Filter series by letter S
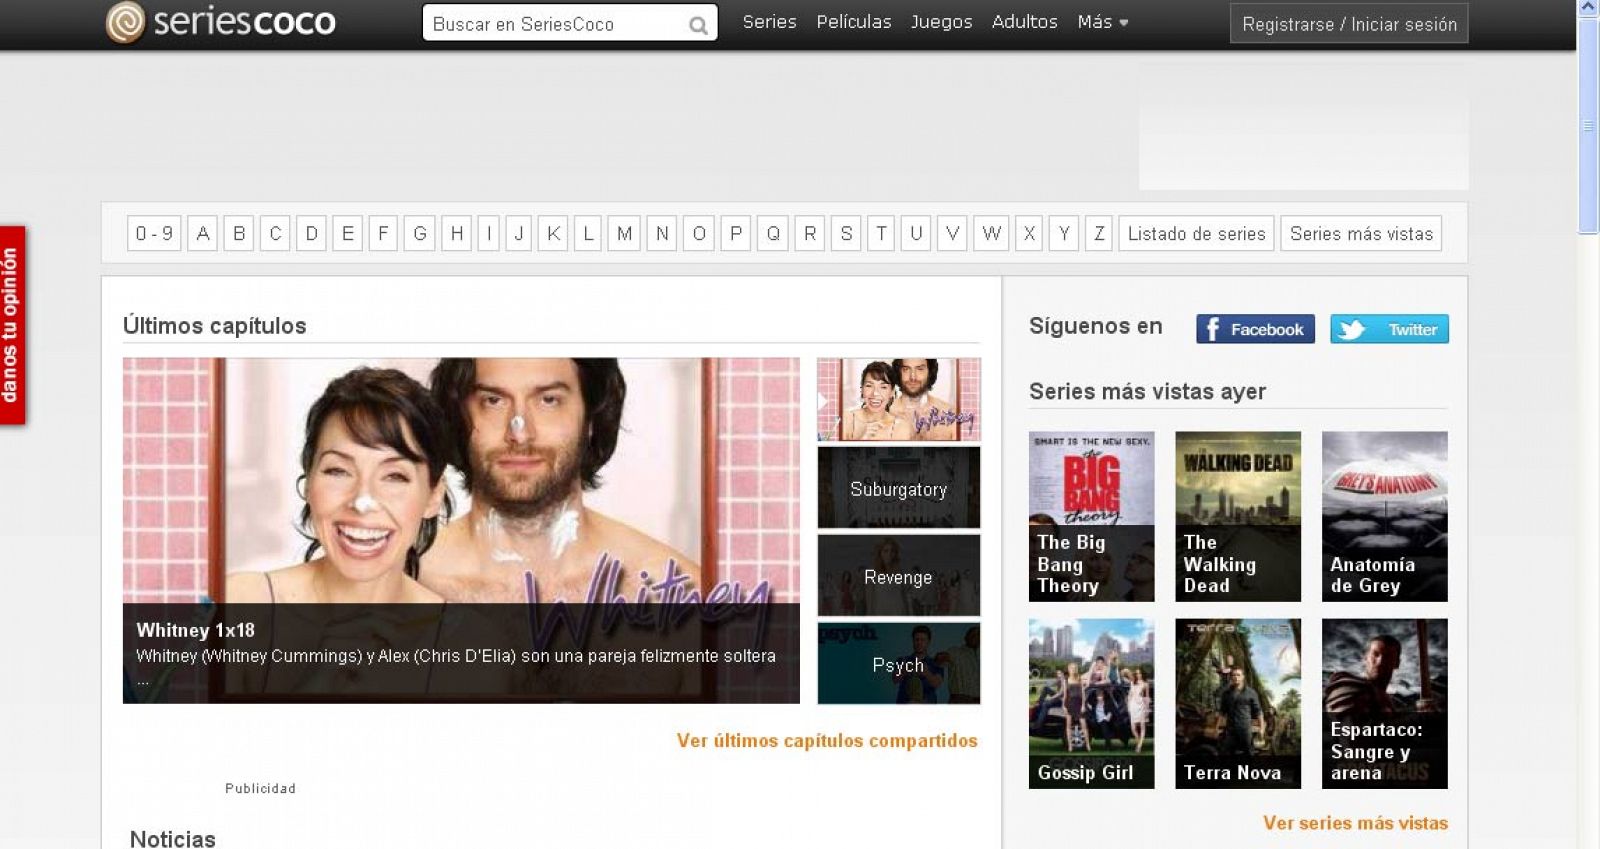 pyautogui.click(x=846, y=234)
